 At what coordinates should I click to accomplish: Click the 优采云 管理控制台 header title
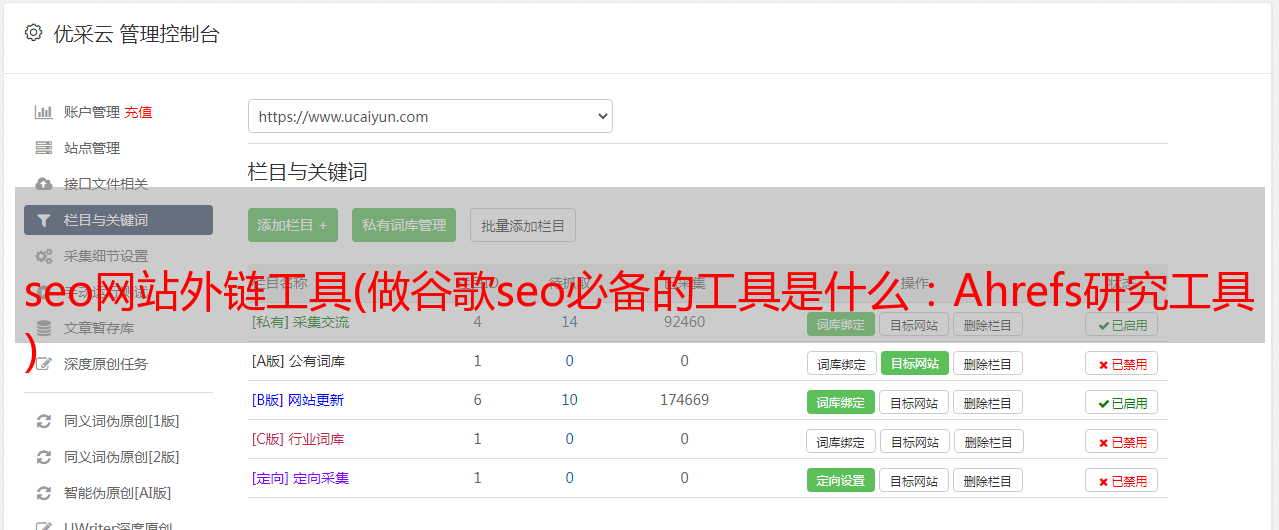[136, 34]
